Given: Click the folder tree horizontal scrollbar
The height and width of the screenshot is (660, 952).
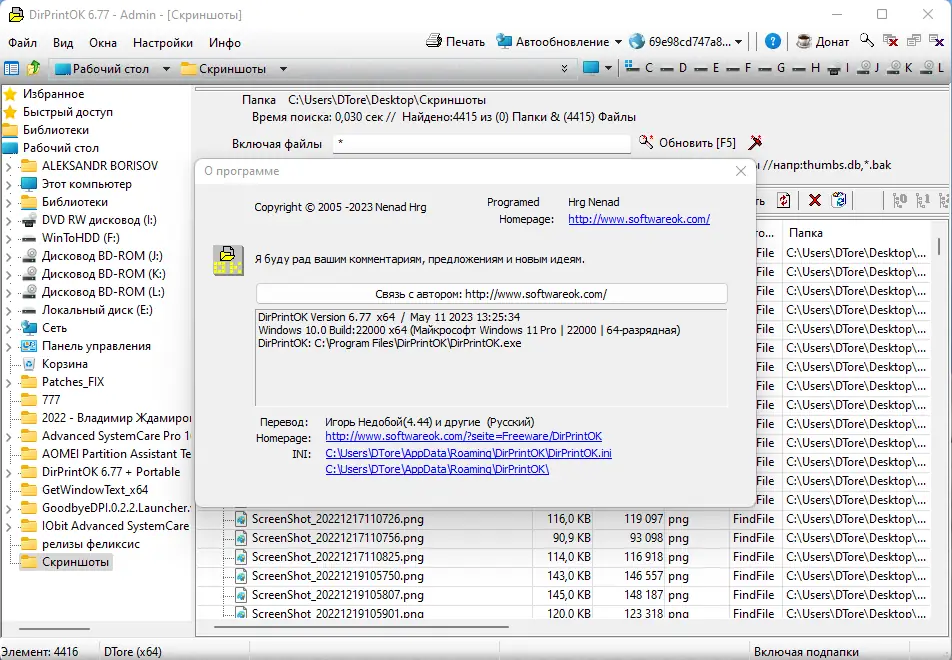Looking at the screenshot, I should coord(54,628).
